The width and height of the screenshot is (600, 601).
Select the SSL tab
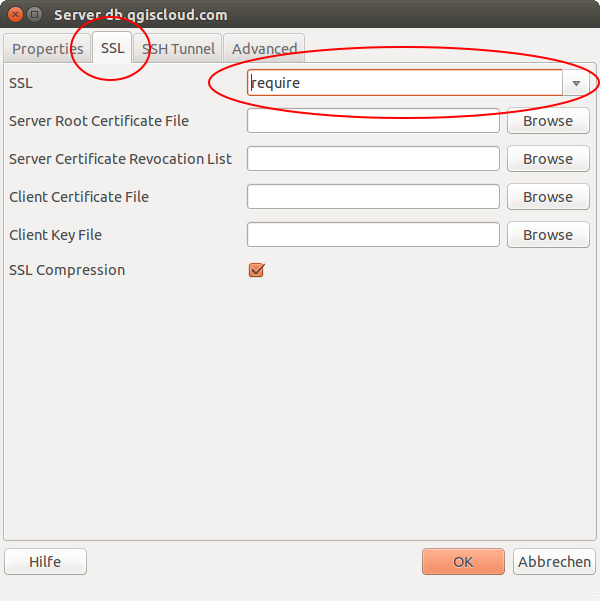point(112,48)
